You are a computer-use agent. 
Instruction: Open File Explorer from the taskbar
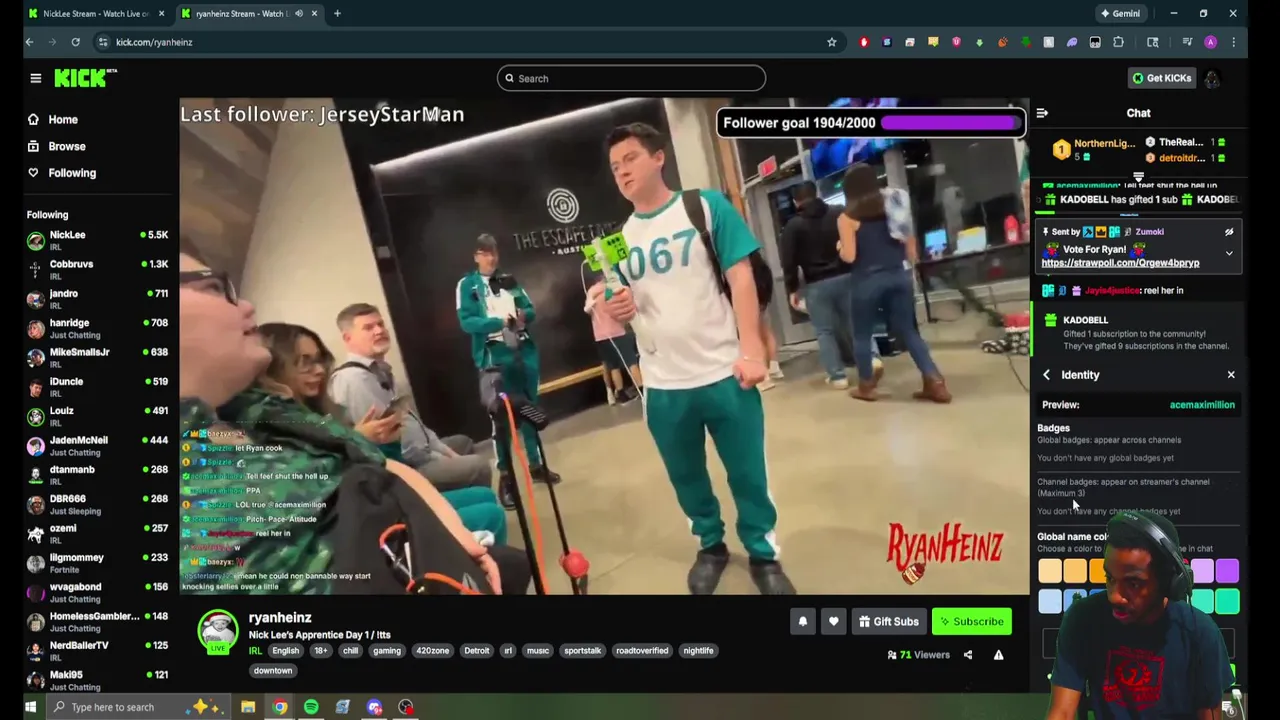click(x=248, y=707)
